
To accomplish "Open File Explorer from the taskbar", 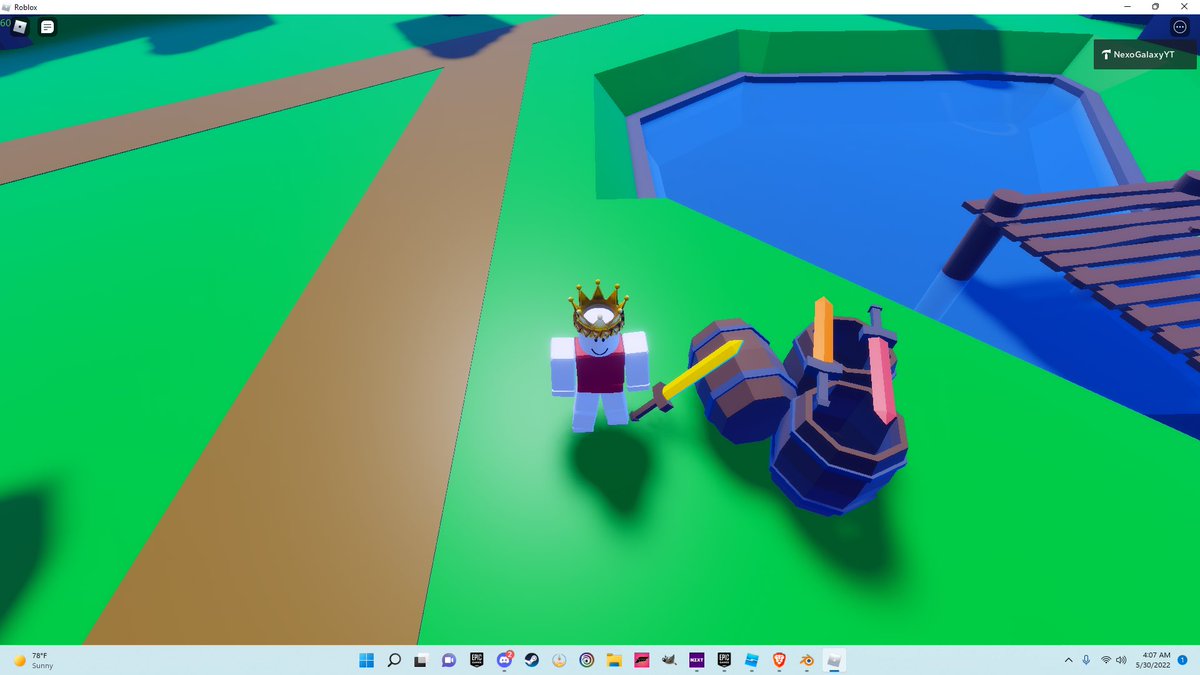I will (615, 660).
